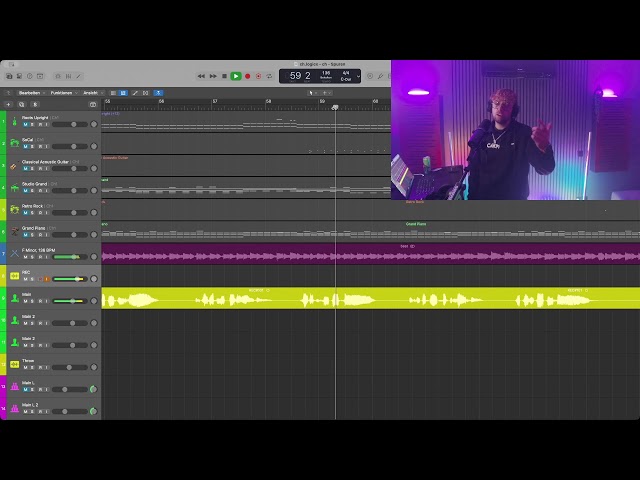The image size is (640, 480).
Task: Open the Smart Controls button
Action: [x=58, y=76]
